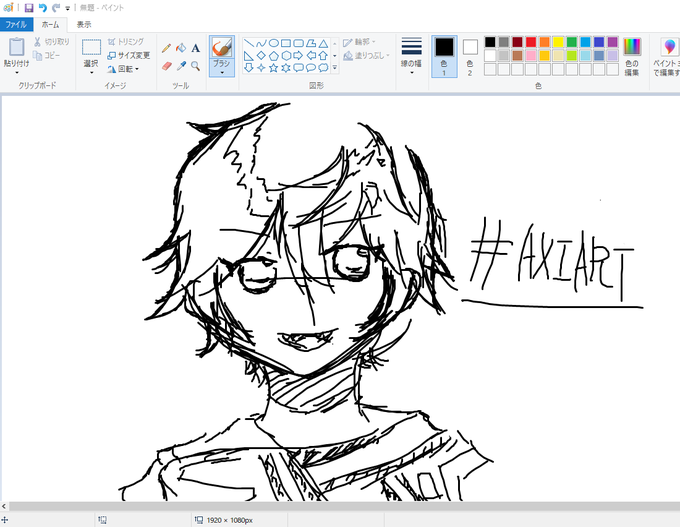
Task: Switch to the 表示 tab
Action: 84,24
